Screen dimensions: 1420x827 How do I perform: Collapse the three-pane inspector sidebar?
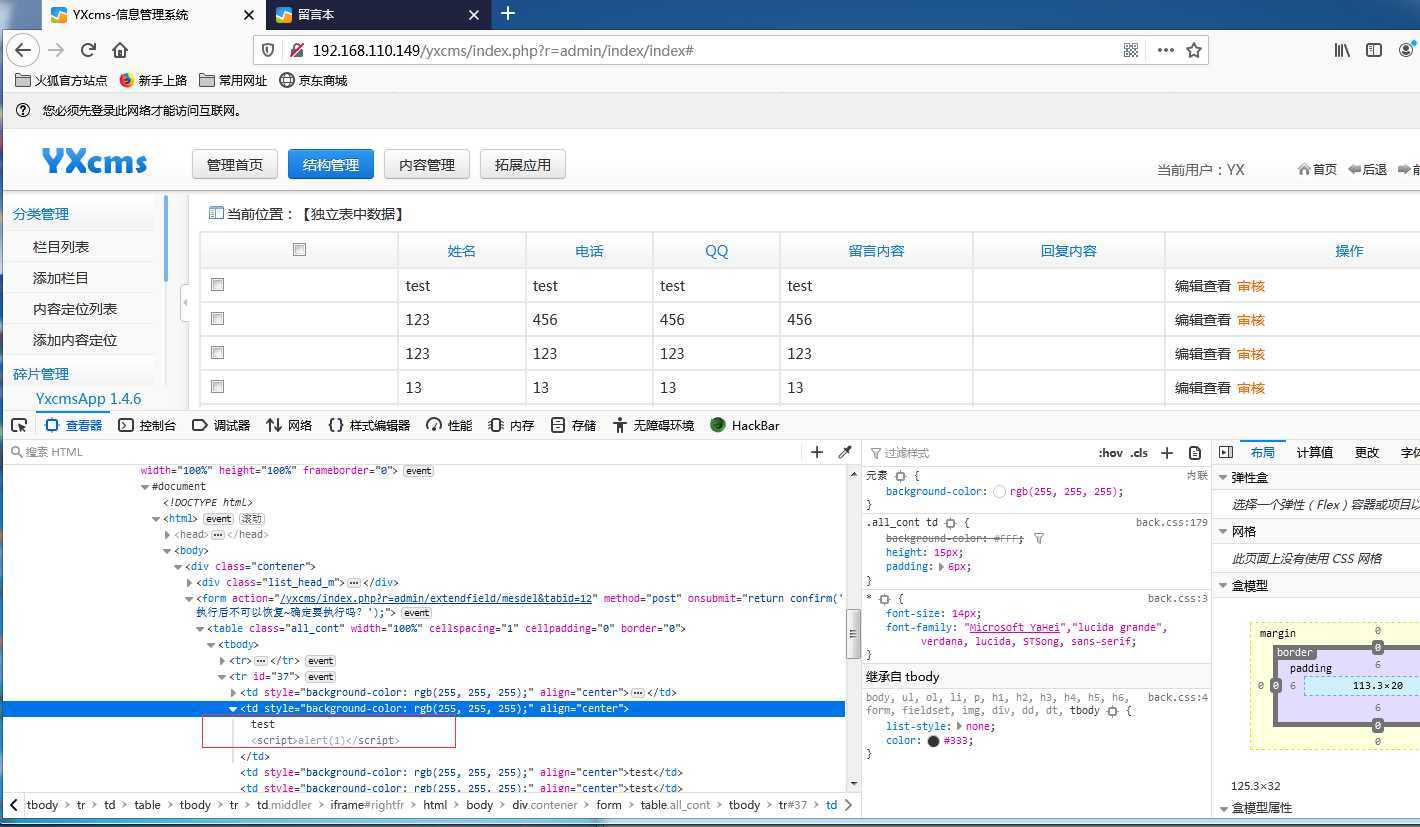tap(1226, 452)
